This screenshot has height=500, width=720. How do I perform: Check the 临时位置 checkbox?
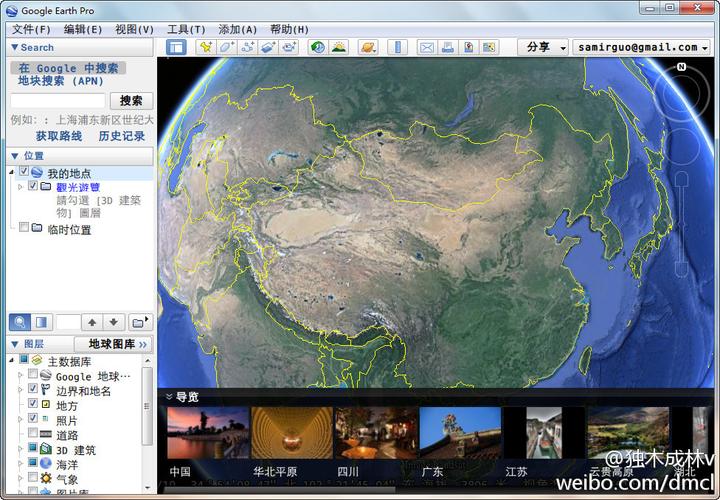point(24,227)
